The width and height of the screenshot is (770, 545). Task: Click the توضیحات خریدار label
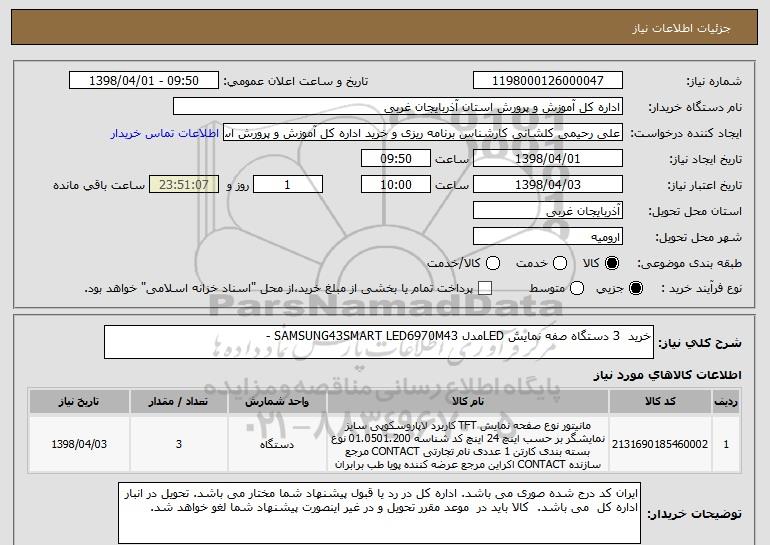click(x=694, y=514)
